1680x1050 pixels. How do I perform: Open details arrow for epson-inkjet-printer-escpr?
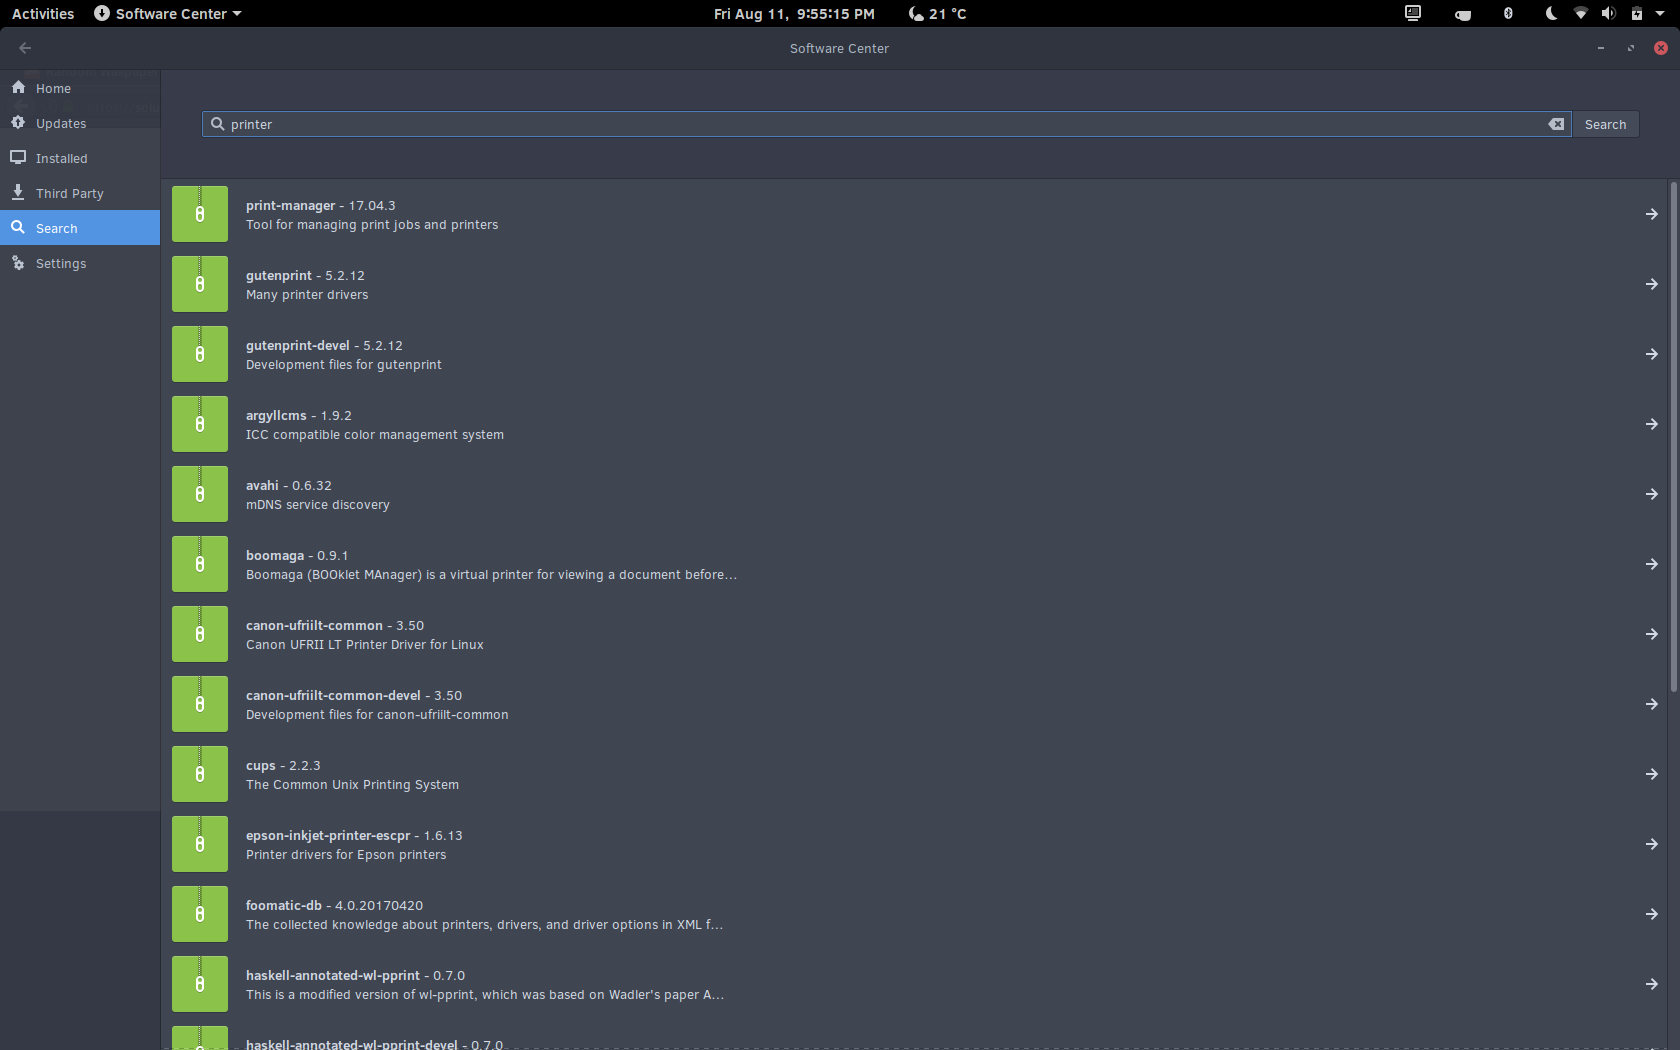pos(1651,844)
